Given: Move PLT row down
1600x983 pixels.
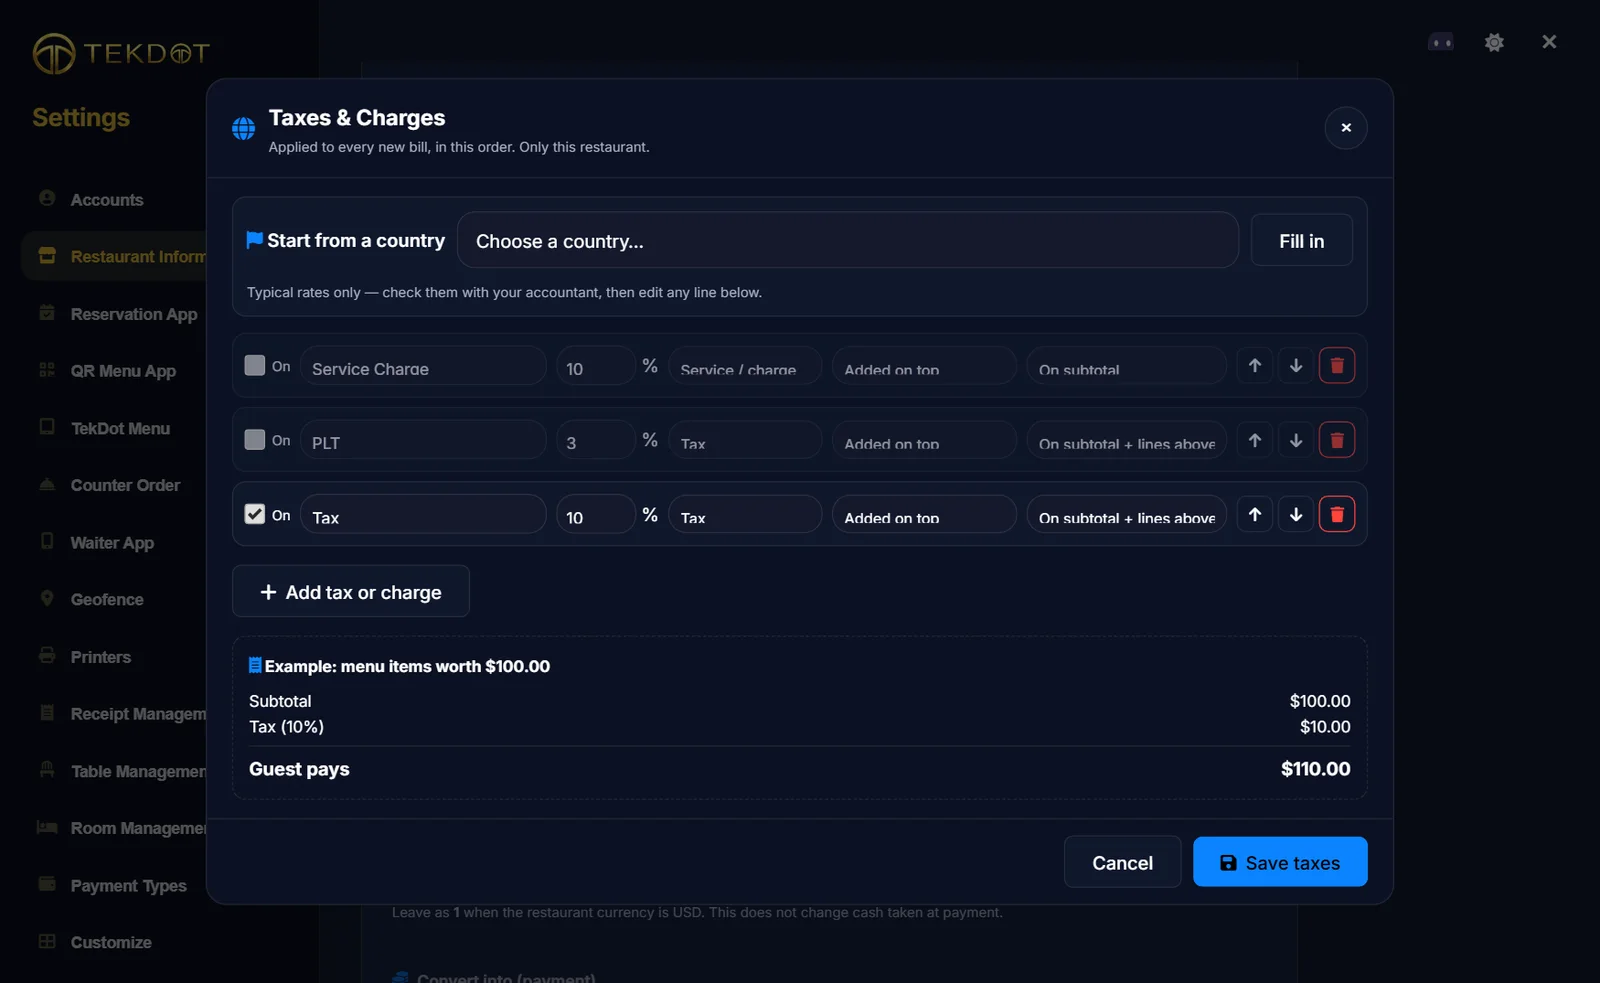Looking at the screenshot, I should (1296, 440).
